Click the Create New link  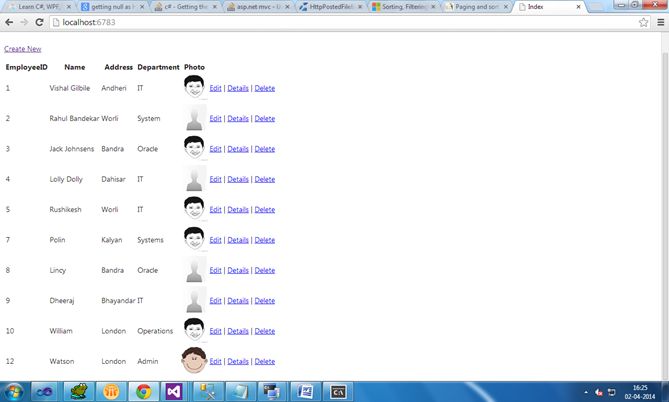tap(23, 49)
